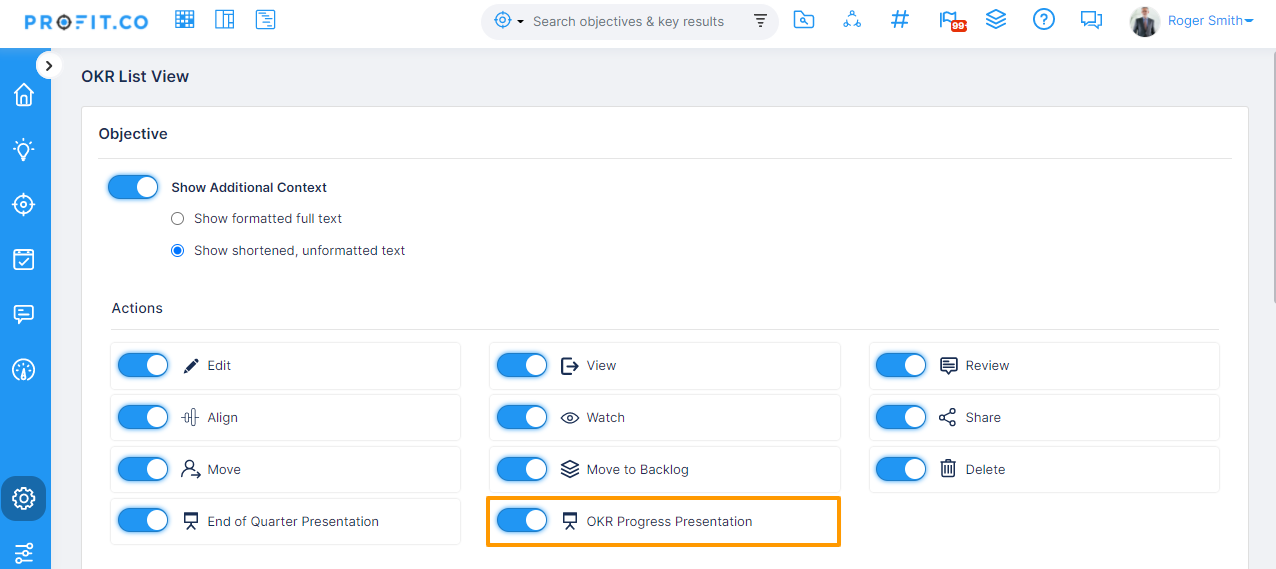Select Show shortened, unformatted text
This screenshot has width=1276, height=569.
pos(178,251)
